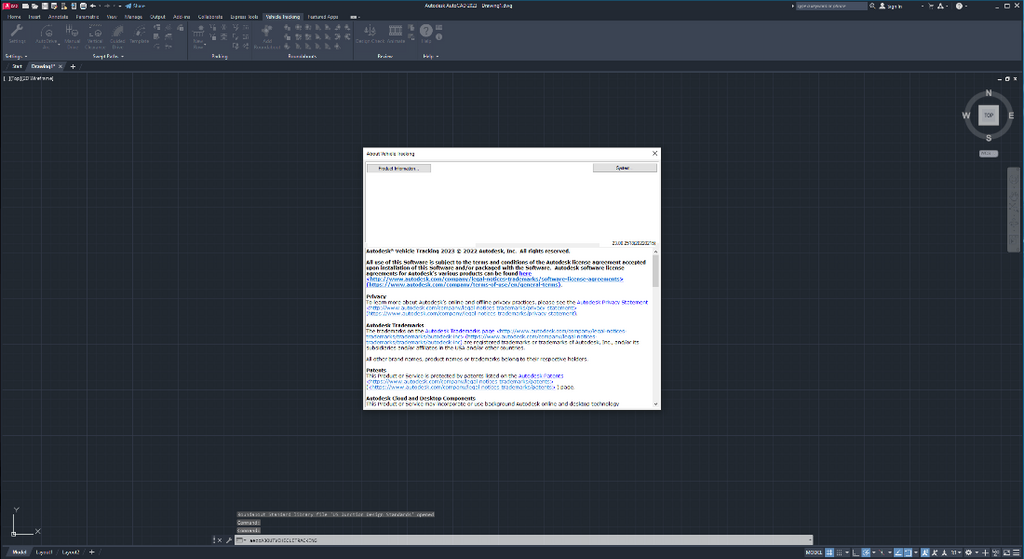1024x559 pixels.
Task: Click the Sign In user icon
Action: click(x=882, y=6)
